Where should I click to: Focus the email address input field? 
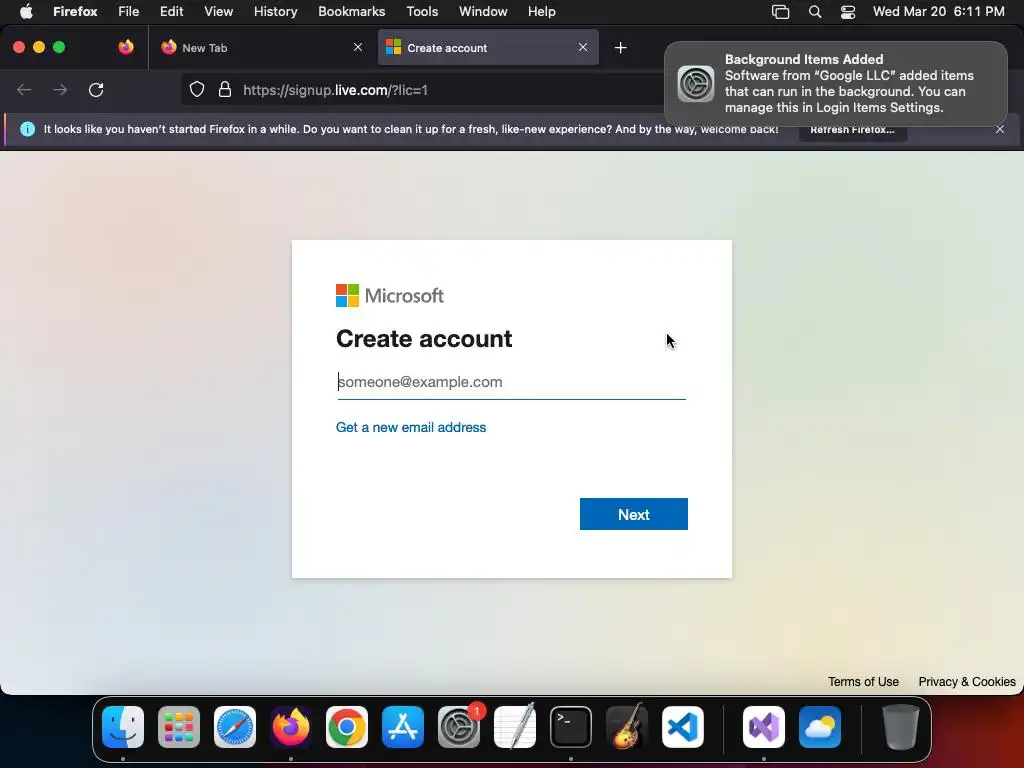511,382
